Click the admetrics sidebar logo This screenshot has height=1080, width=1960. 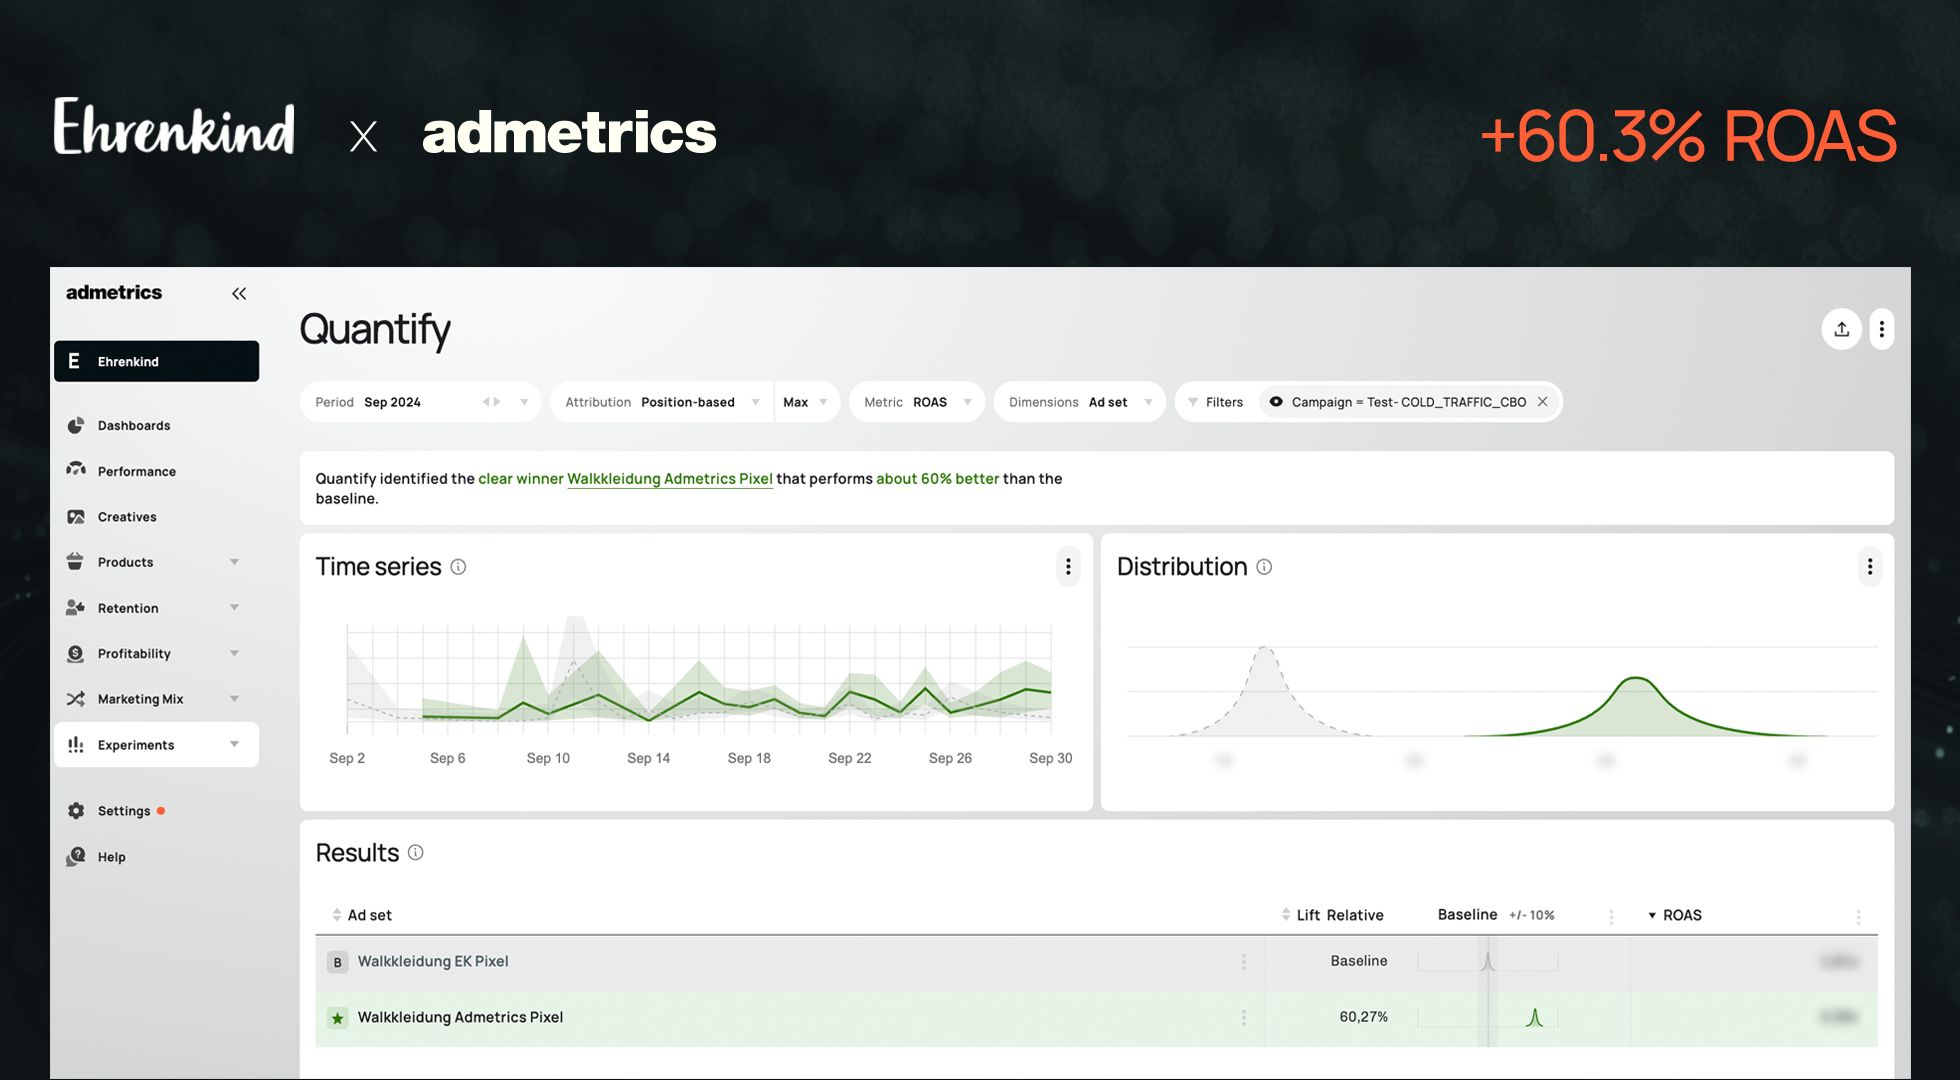point(114,292)
